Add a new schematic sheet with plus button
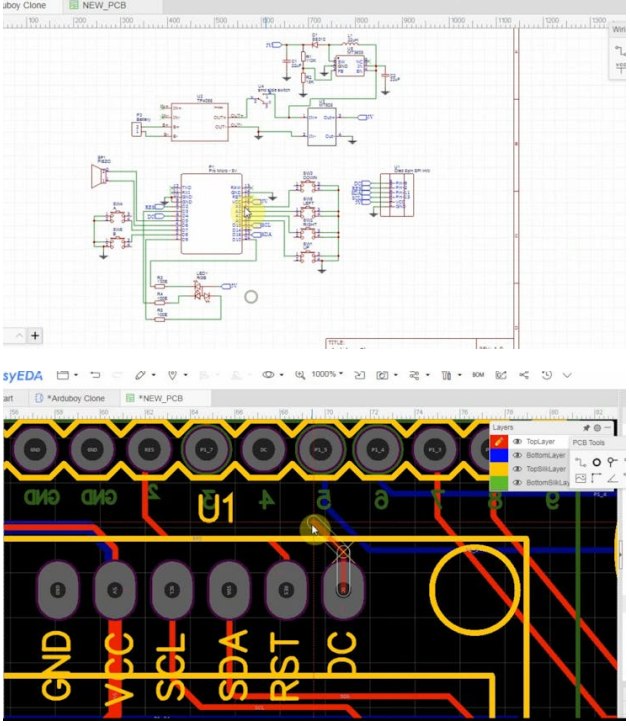This screenshot has width=630, height=726. click(34, 335)
